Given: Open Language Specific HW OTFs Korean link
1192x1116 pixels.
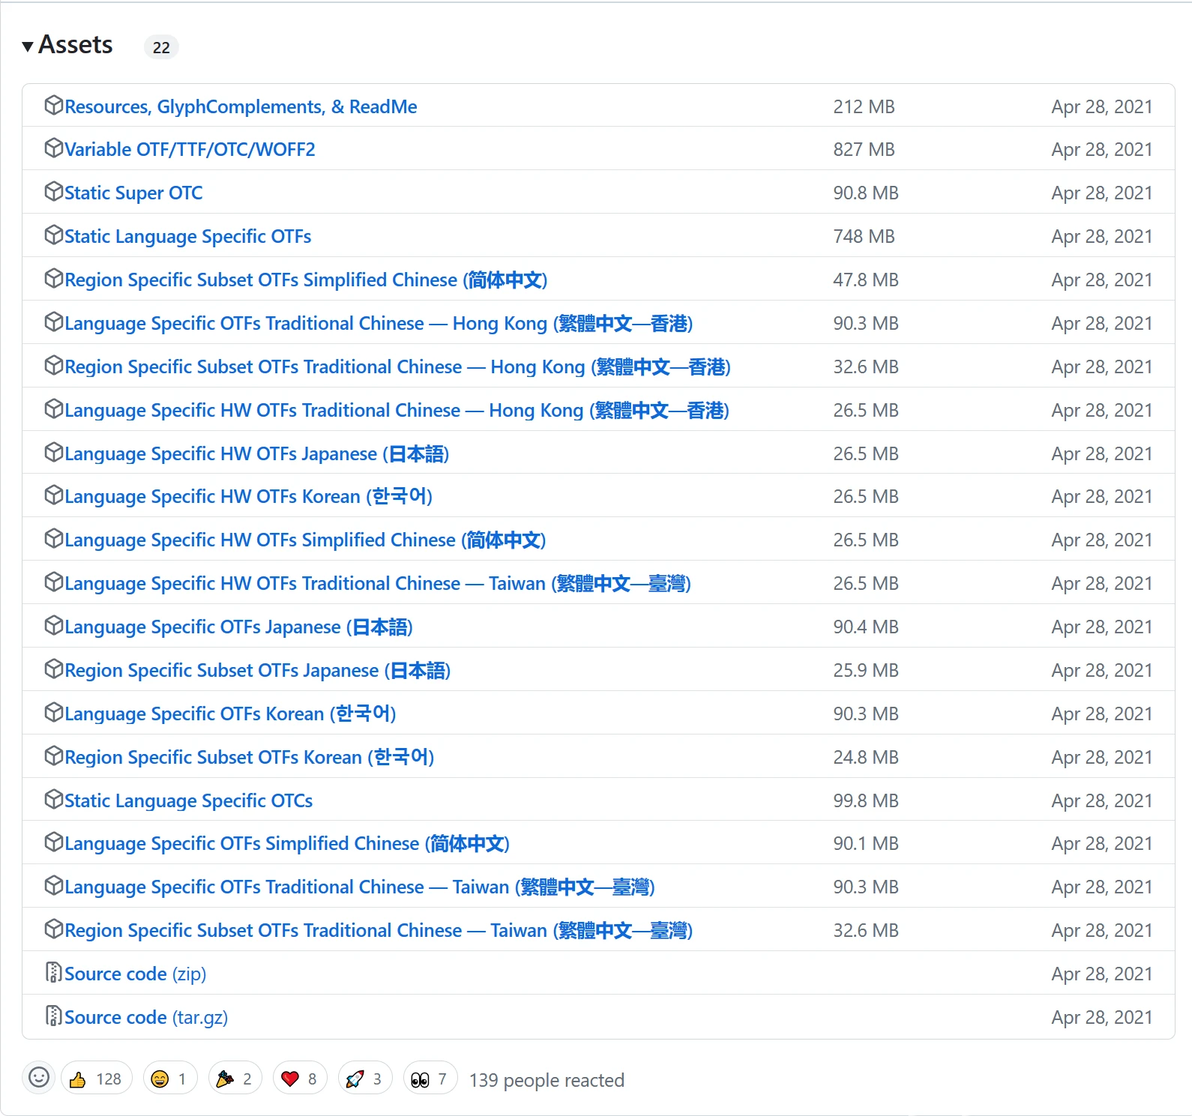Looking at the screenshot, I should 249,496.
